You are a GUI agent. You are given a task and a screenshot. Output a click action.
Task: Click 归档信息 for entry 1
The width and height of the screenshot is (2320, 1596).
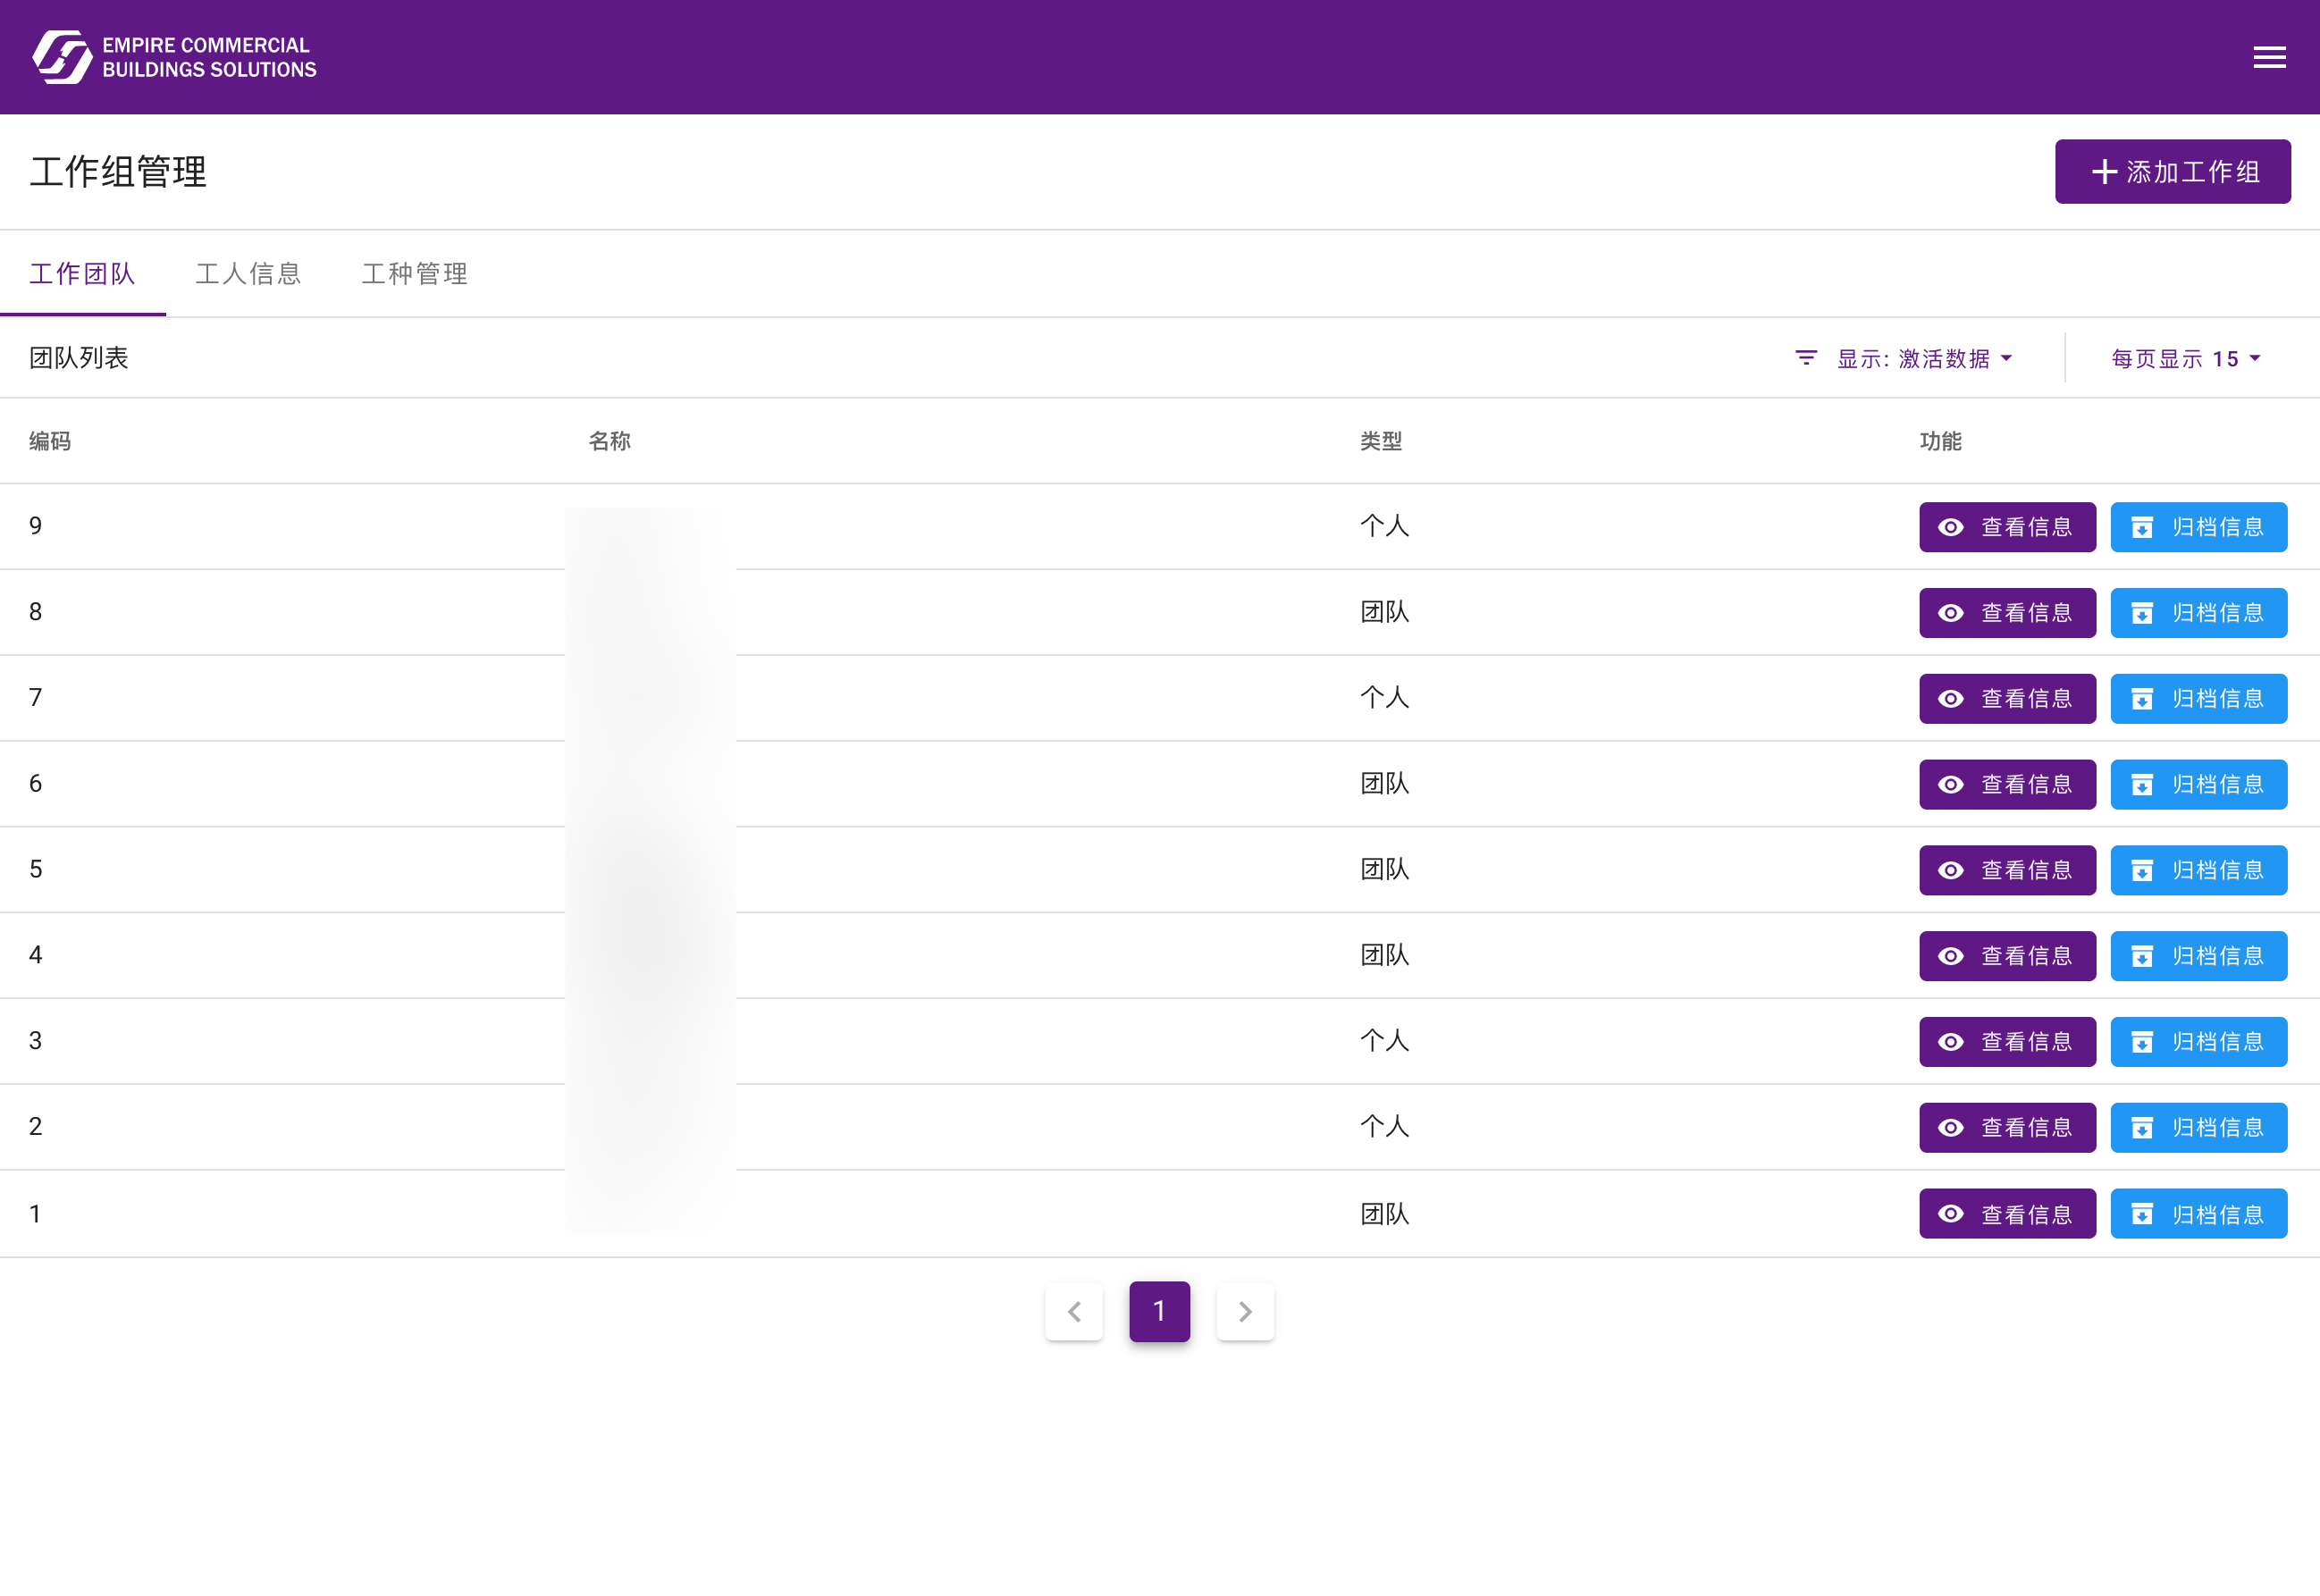[2199, 1213]
